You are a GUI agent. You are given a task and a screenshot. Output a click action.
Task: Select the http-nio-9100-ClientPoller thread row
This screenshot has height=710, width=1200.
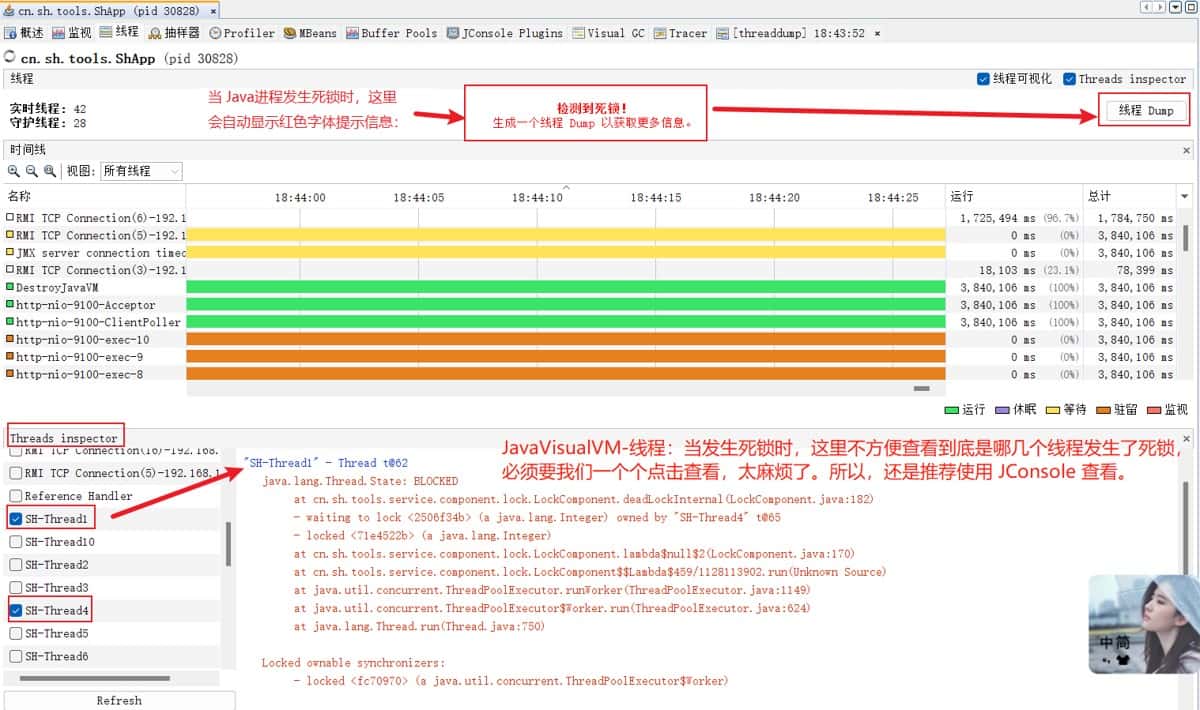click(x=590, y=322)
